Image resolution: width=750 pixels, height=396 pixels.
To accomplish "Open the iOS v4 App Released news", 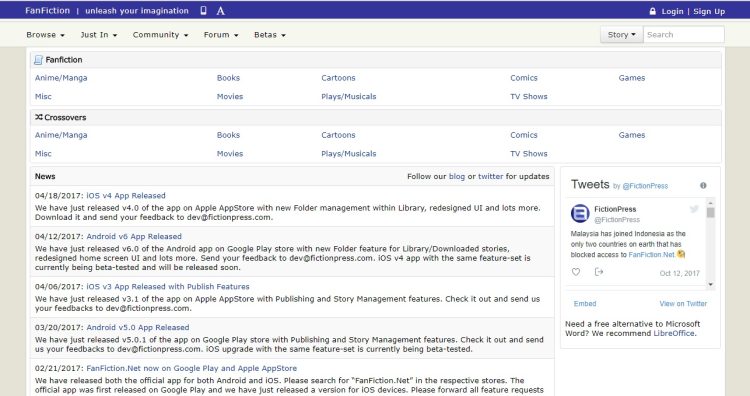I will pos(126,196).
